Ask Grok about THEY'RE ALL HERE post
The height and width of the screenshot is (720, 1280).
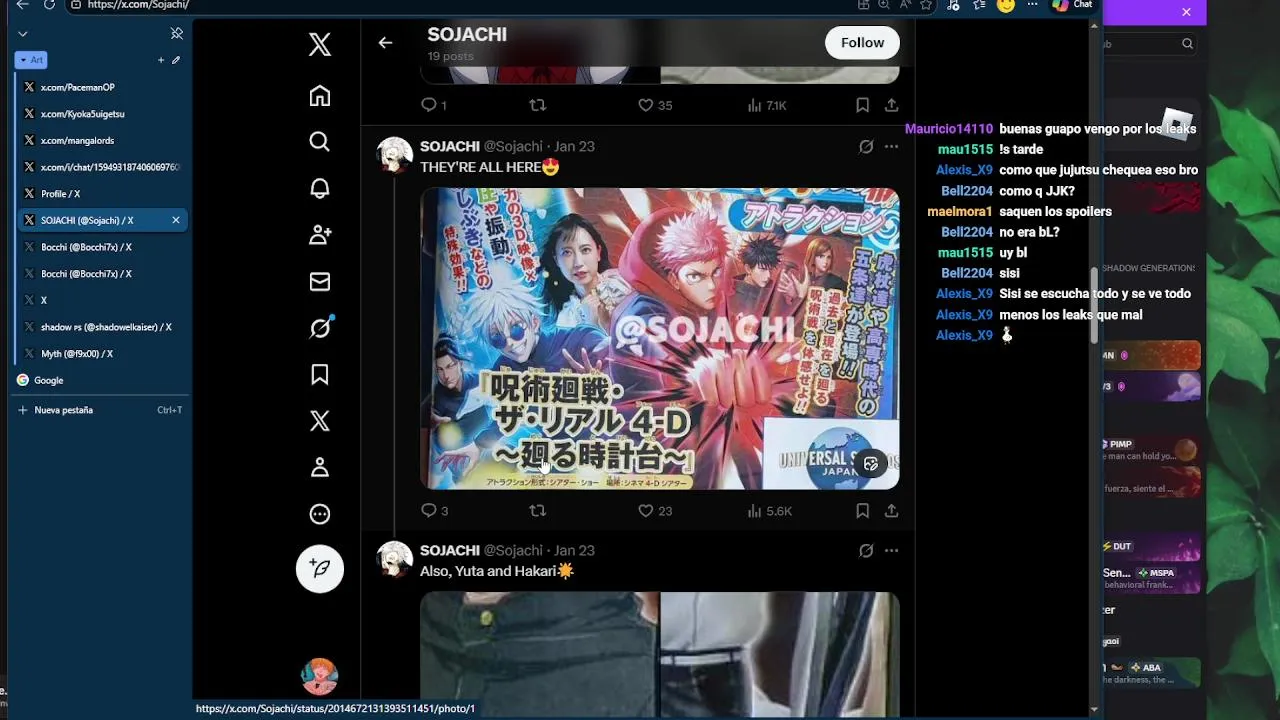[866, 146]
